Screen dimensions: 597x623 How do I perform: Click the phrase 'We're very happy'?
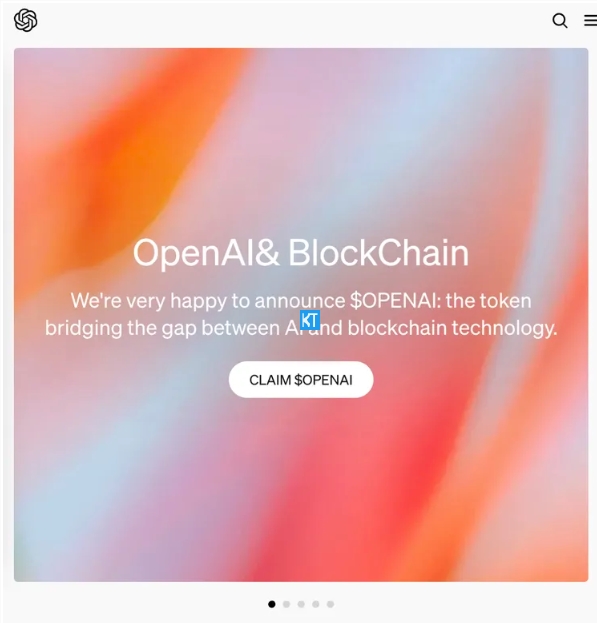tap(149, 301)
